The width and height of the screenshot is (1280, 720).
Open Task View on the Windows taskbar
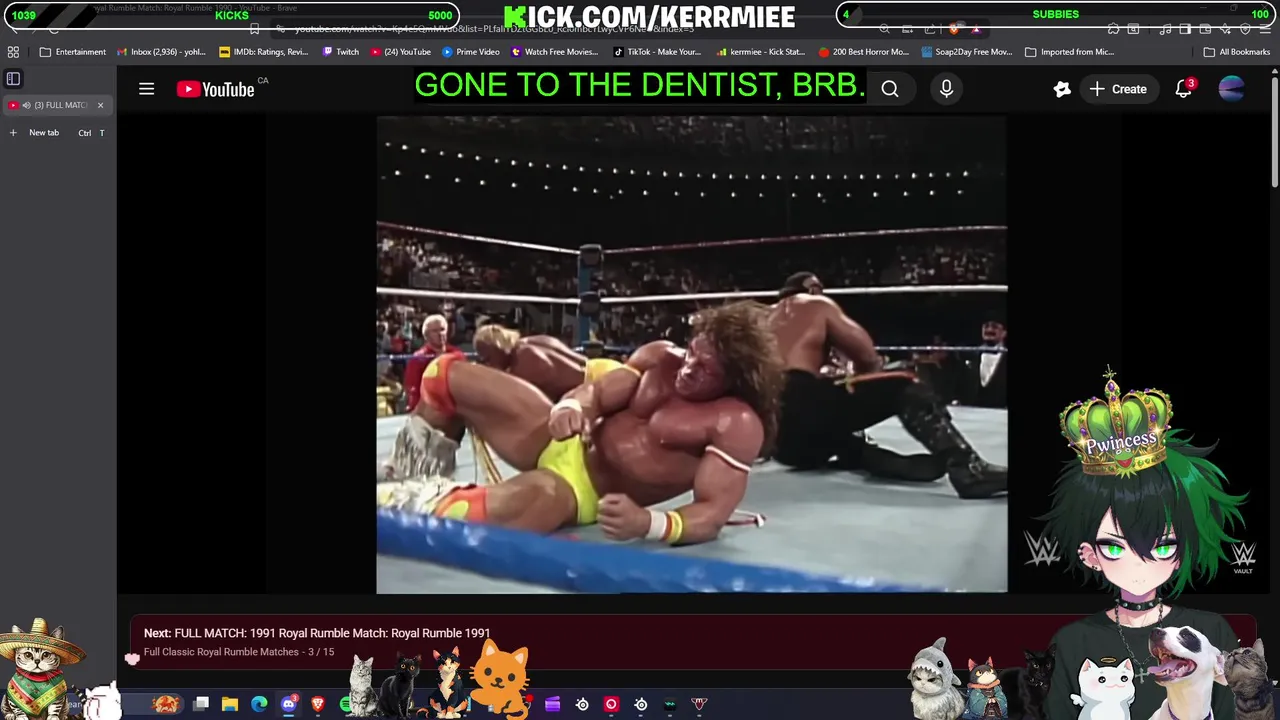(201, 704)
